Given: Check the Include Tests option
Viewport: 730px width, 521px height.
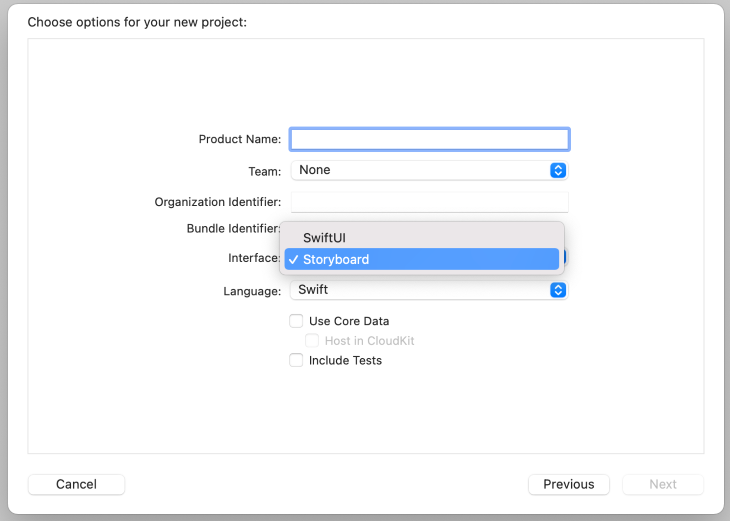Looking at the screenshot, I should pyautogui.click(x=296, y=360).
